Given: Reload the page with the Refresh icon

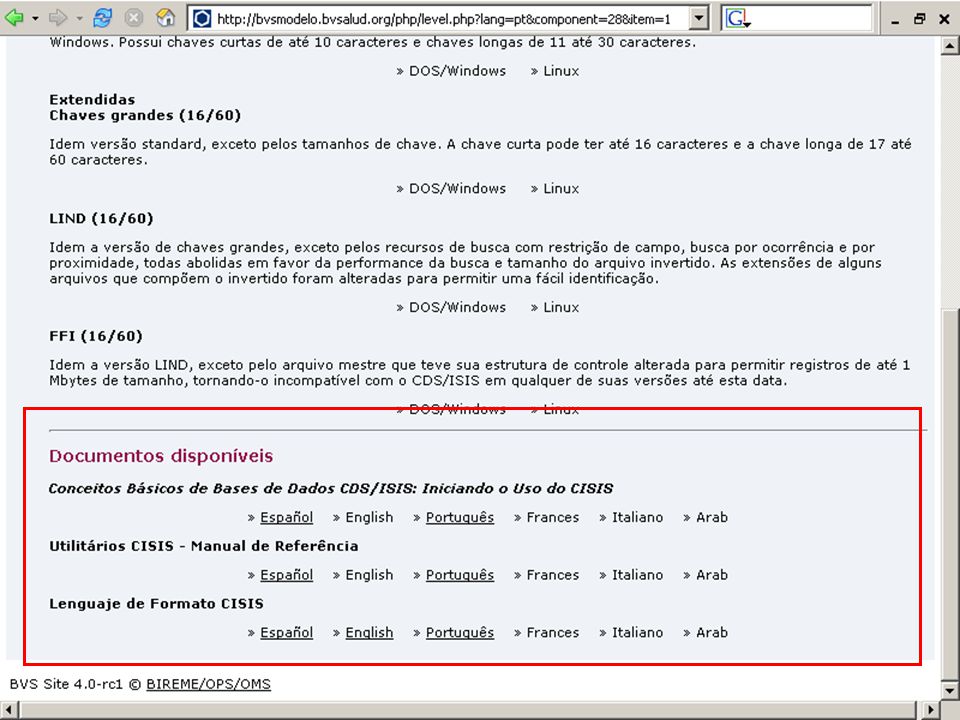Looking at the screenshot, I should 102,18.
